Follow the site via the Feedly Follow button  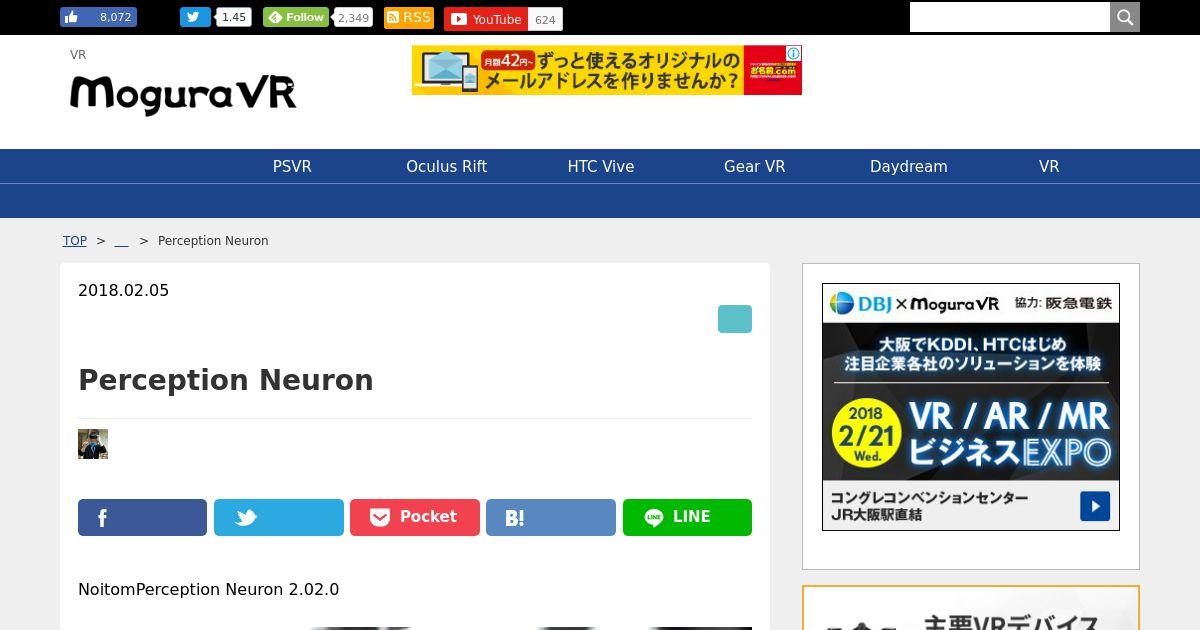[x=296, y=17]
